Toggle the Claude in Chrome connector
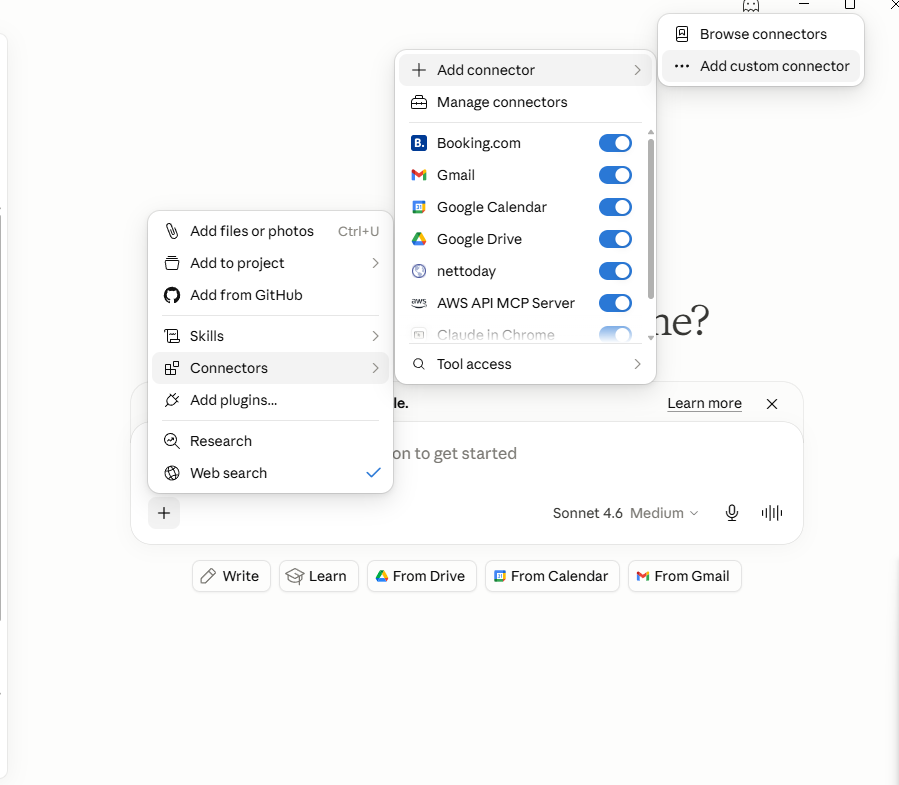The image size is (899, 785). coord(615,334)
